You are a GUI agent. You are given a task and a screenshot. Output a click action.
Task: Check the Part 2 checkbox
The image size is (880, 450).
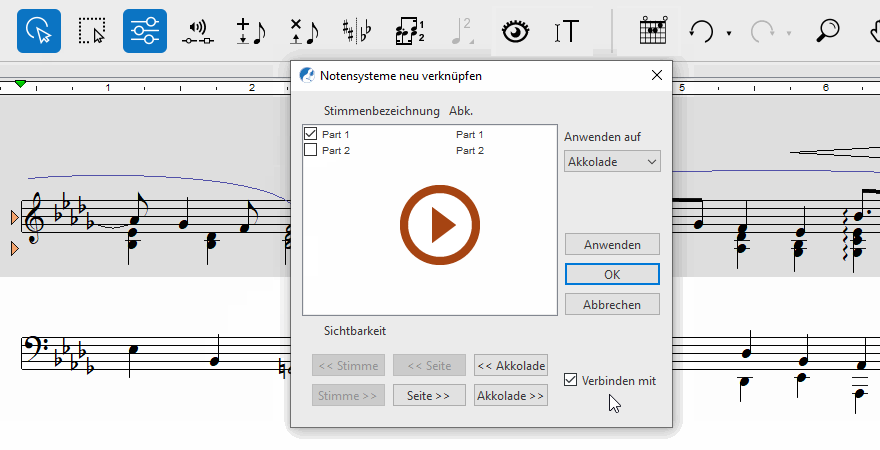[x=310, y=150]
